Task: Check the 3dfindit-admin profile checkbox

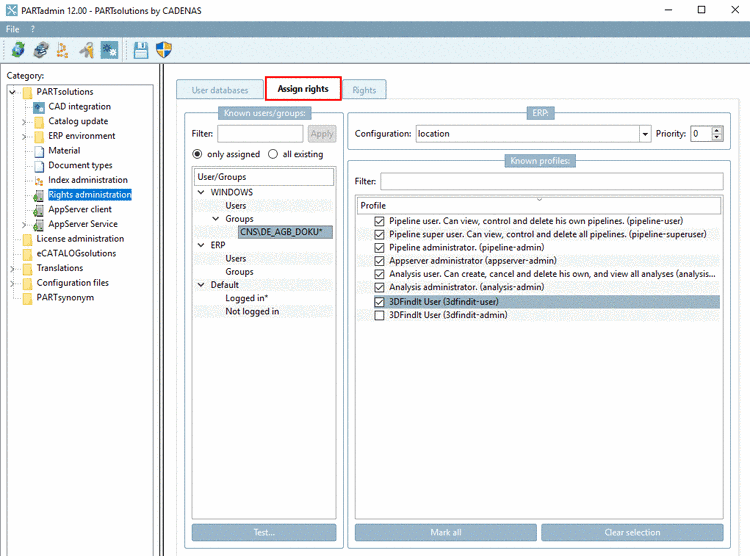Action: (379, 315)
